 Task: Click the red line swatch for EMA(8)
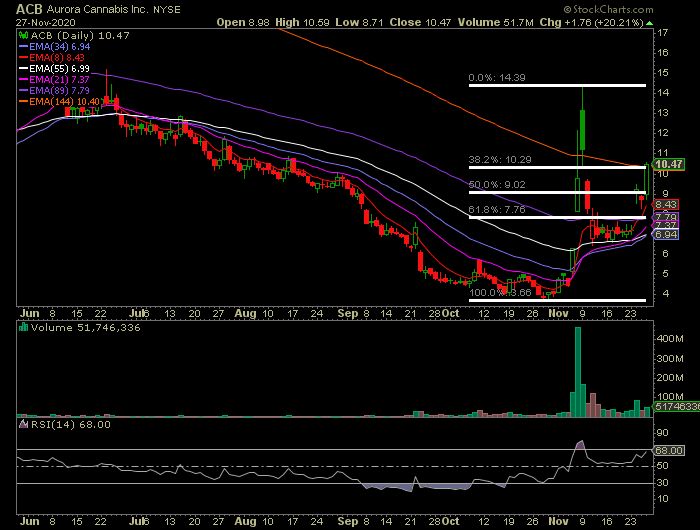(24, 58)
